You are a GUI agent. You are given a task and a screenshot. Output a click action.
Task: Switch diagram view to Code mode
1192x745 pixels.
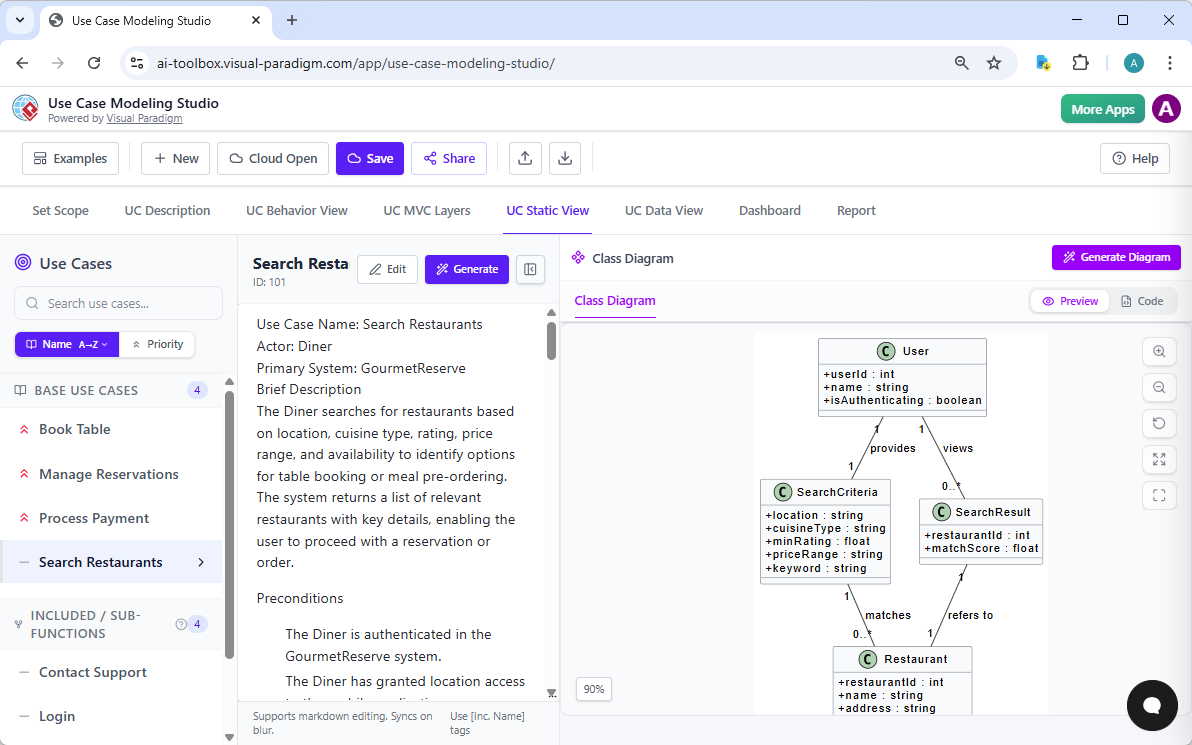point(1143,300)
